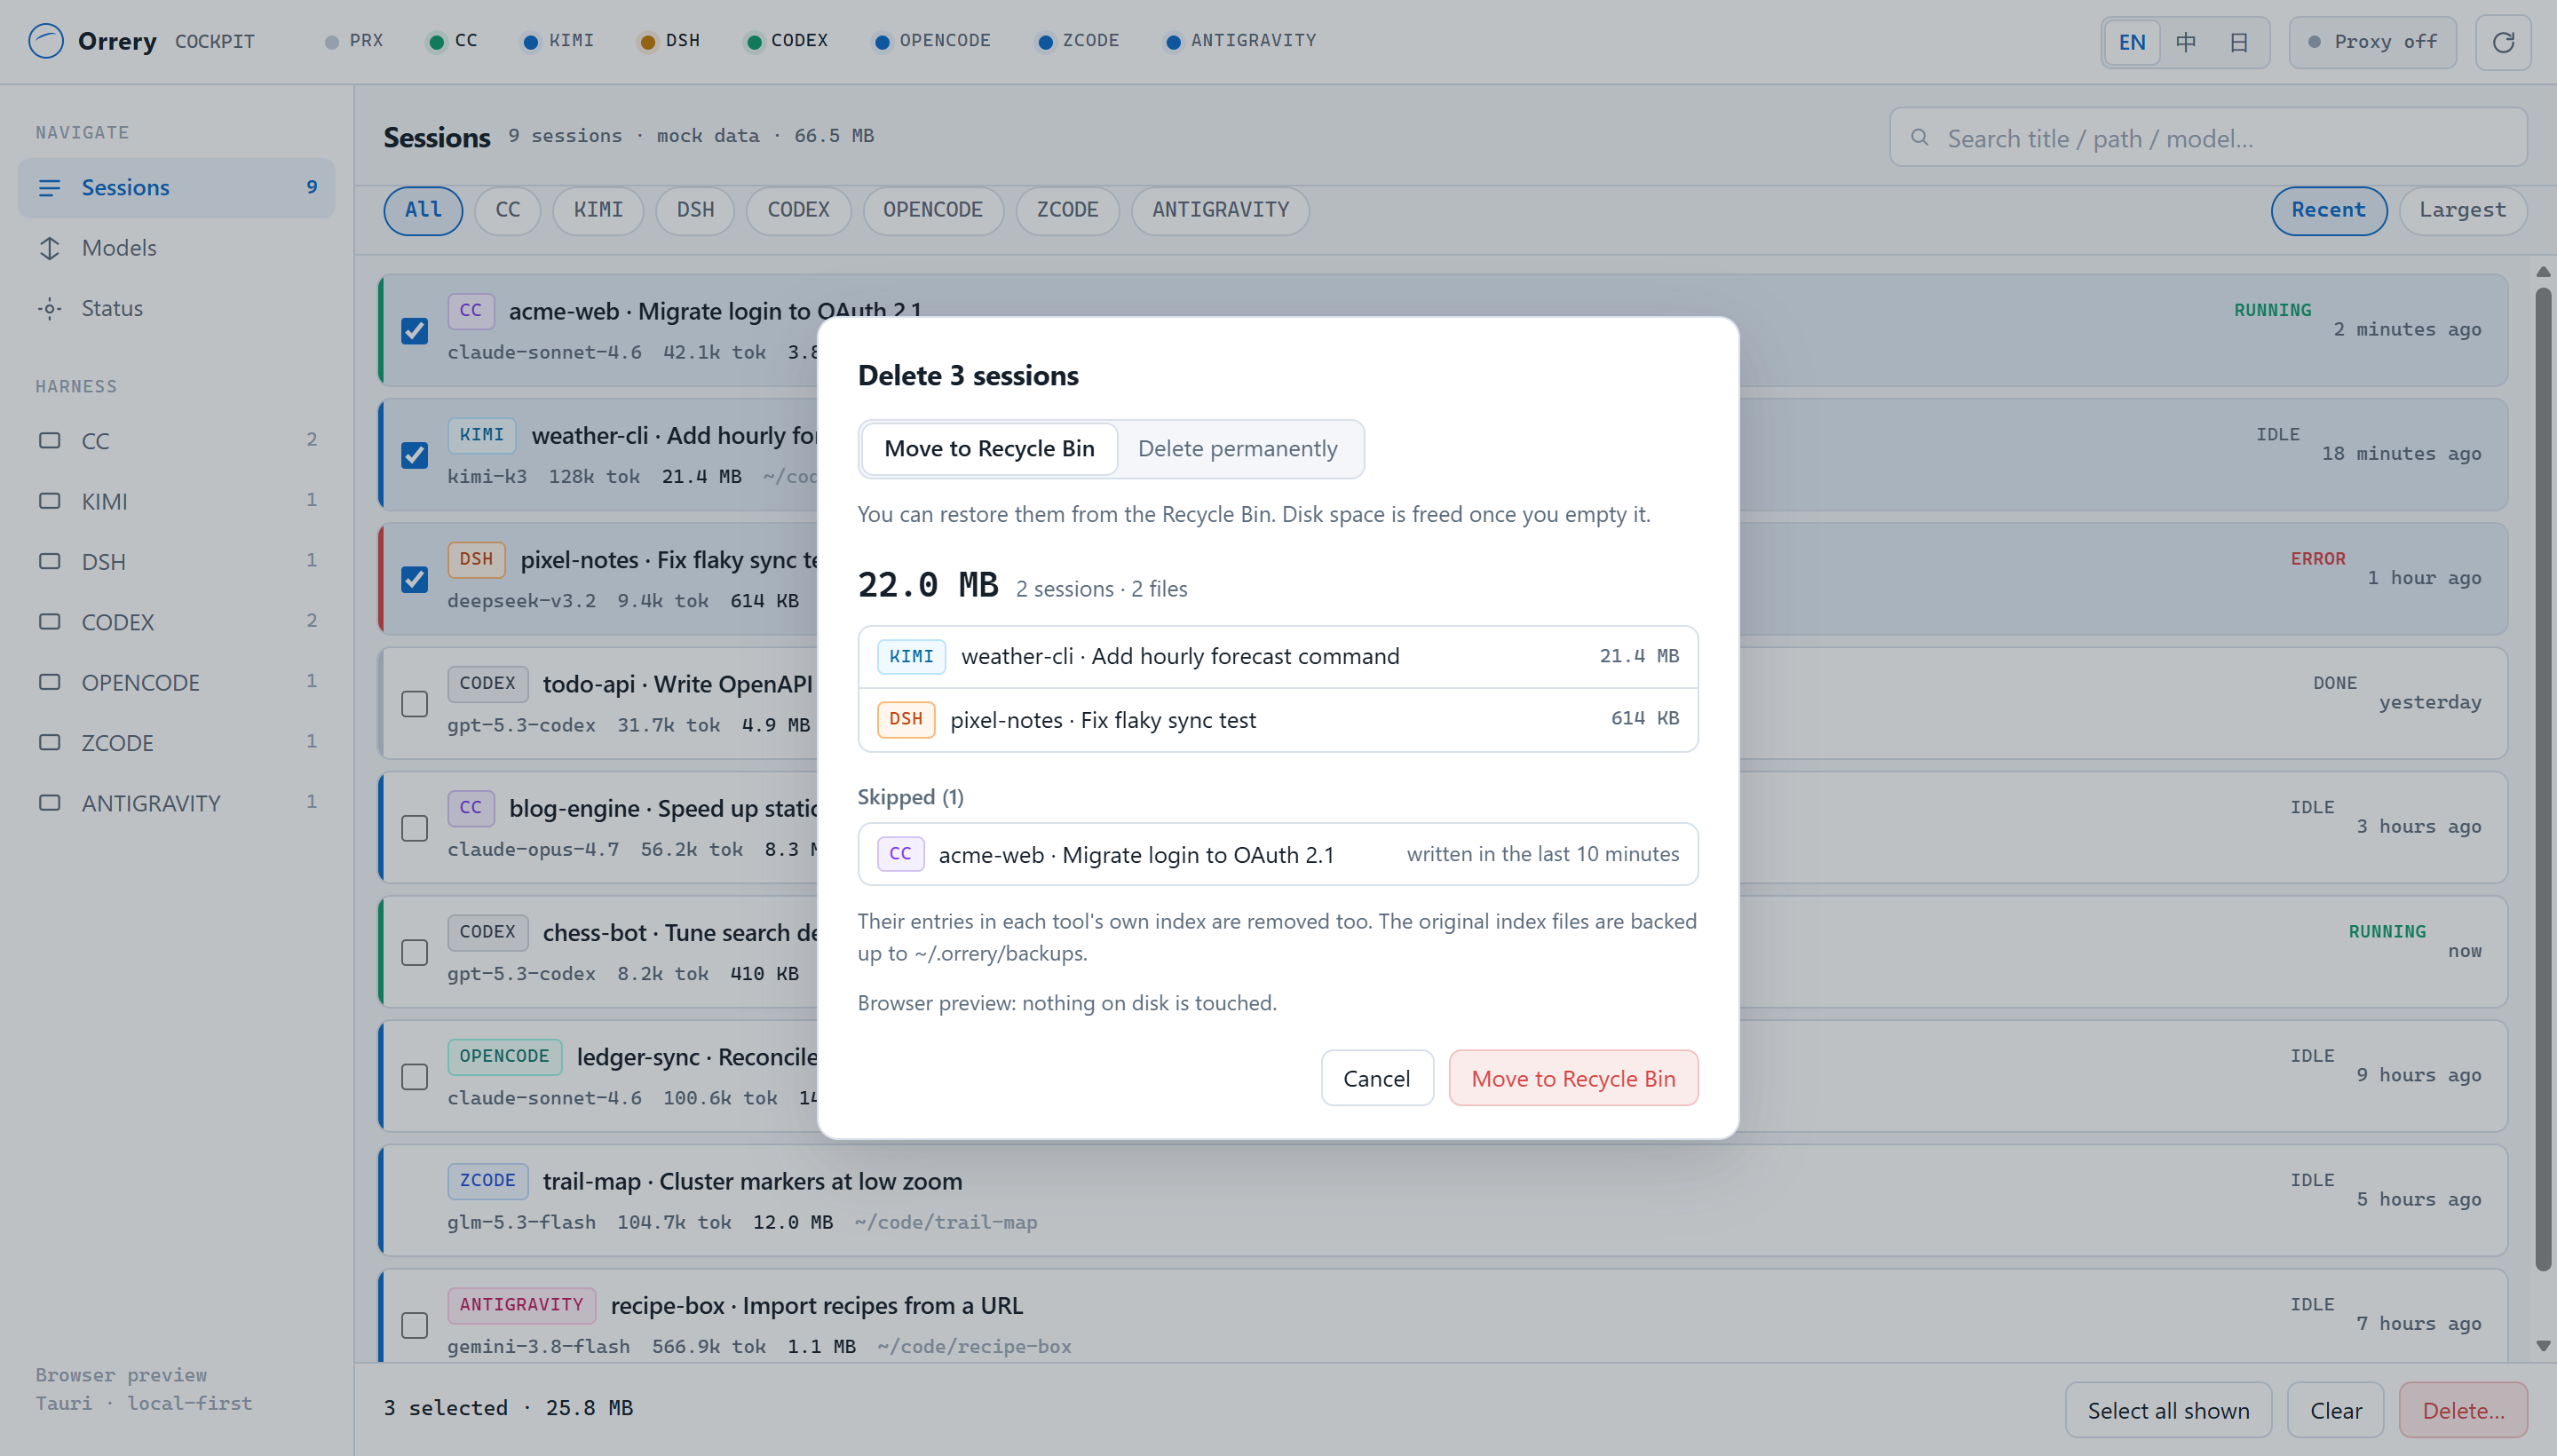The width and height of the screenshot is (2557, 1456).
Task: Click pixel-notes row in delete dialog
Action: point(1277,720)
